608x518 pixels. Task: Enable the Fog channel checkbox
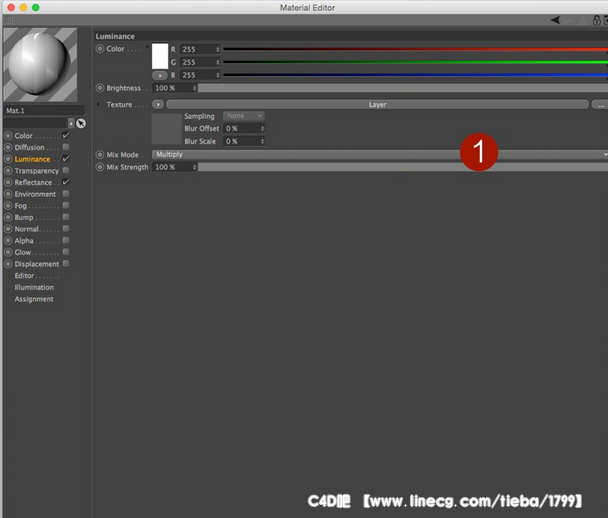66,205
